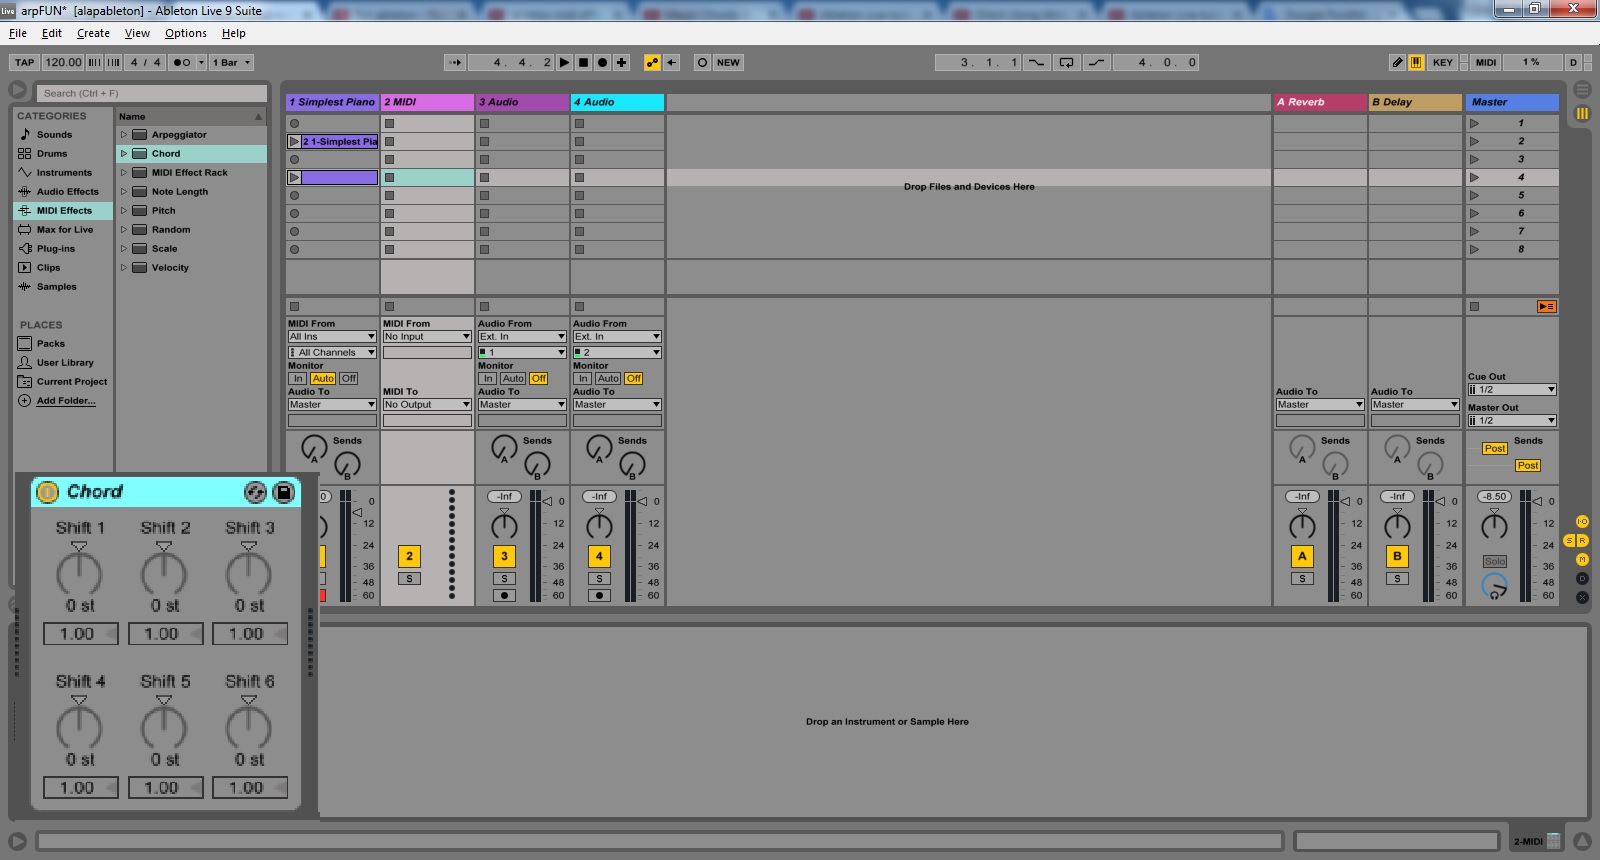This screenshot has height=860, width=1600.
Task: Select Session View icon
Action: [x=1582, y=114]
